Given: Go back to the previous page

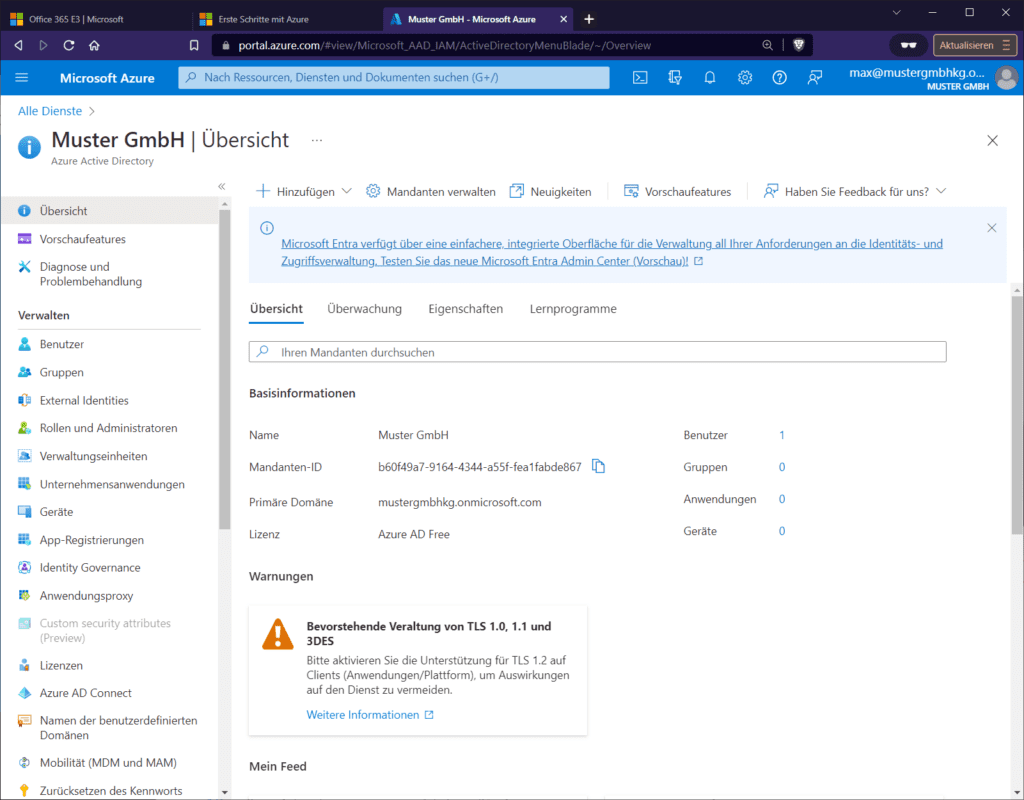Looking at the screenshot, I should pyautogui.click(x=18, y=45).
